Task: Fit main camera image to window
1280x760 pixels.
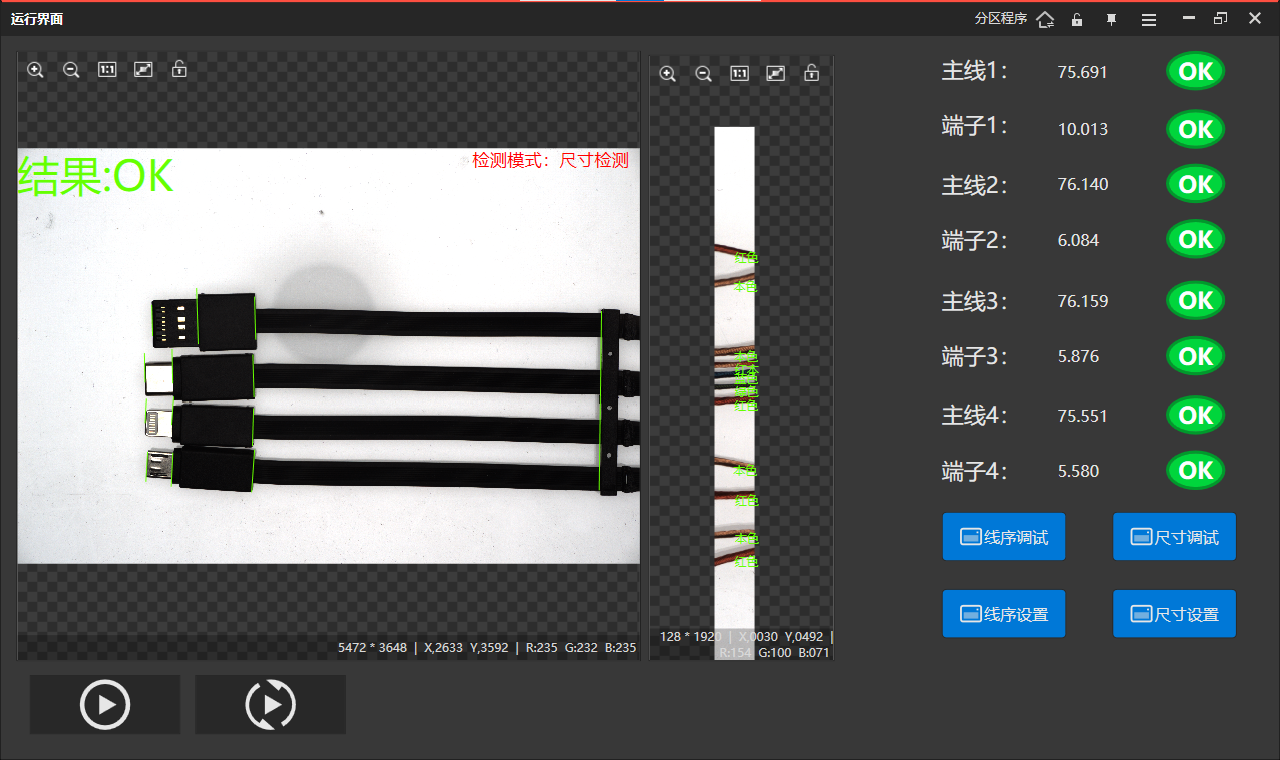Action: pyautogui.click(x=143, y=70)
